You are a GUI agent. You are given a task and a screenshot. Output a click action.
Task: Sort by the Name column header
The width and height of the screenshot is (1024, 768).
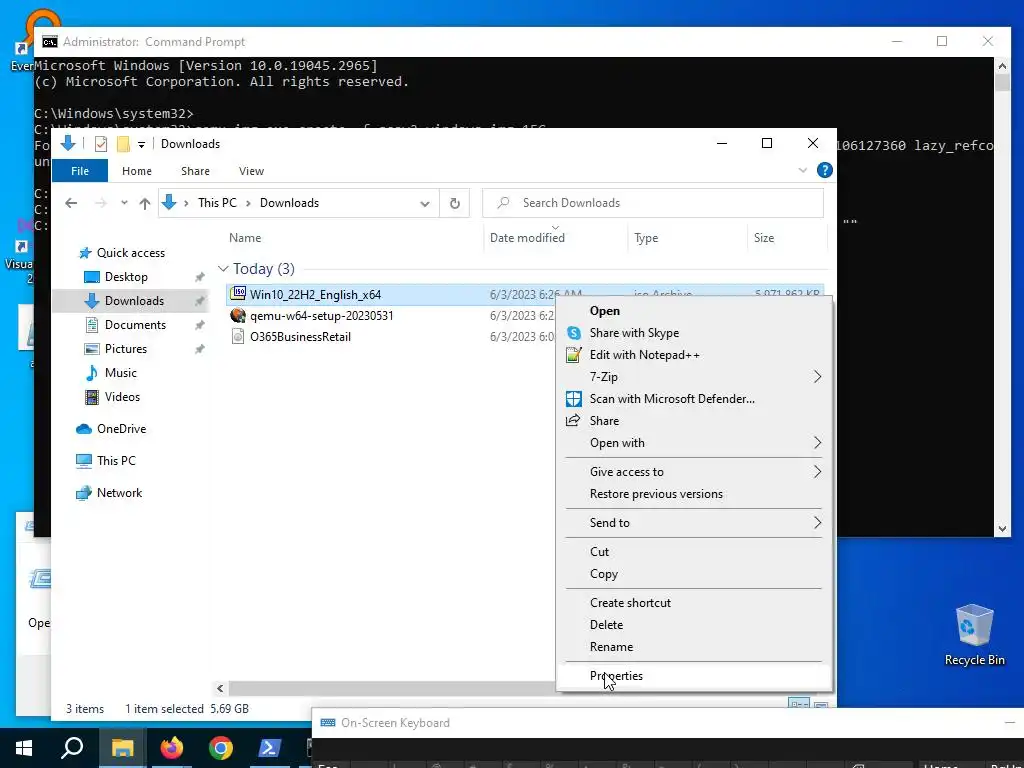point(245,238)
